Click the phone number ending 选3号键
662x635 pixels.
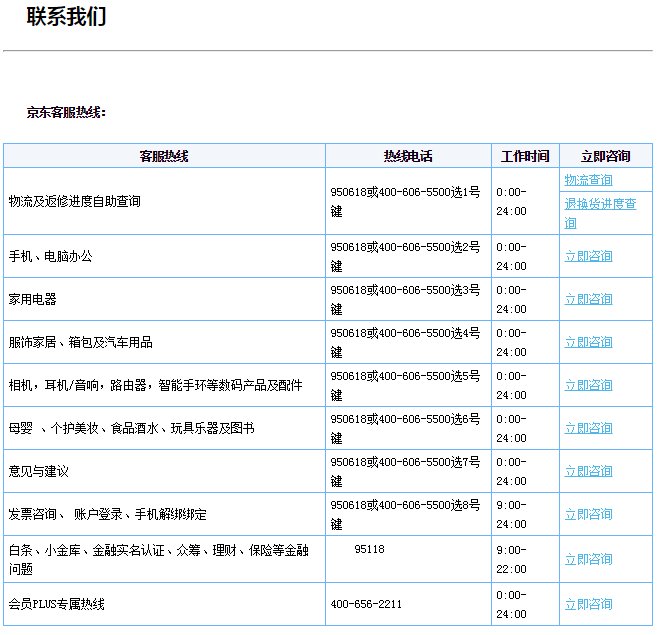point(405,299)
